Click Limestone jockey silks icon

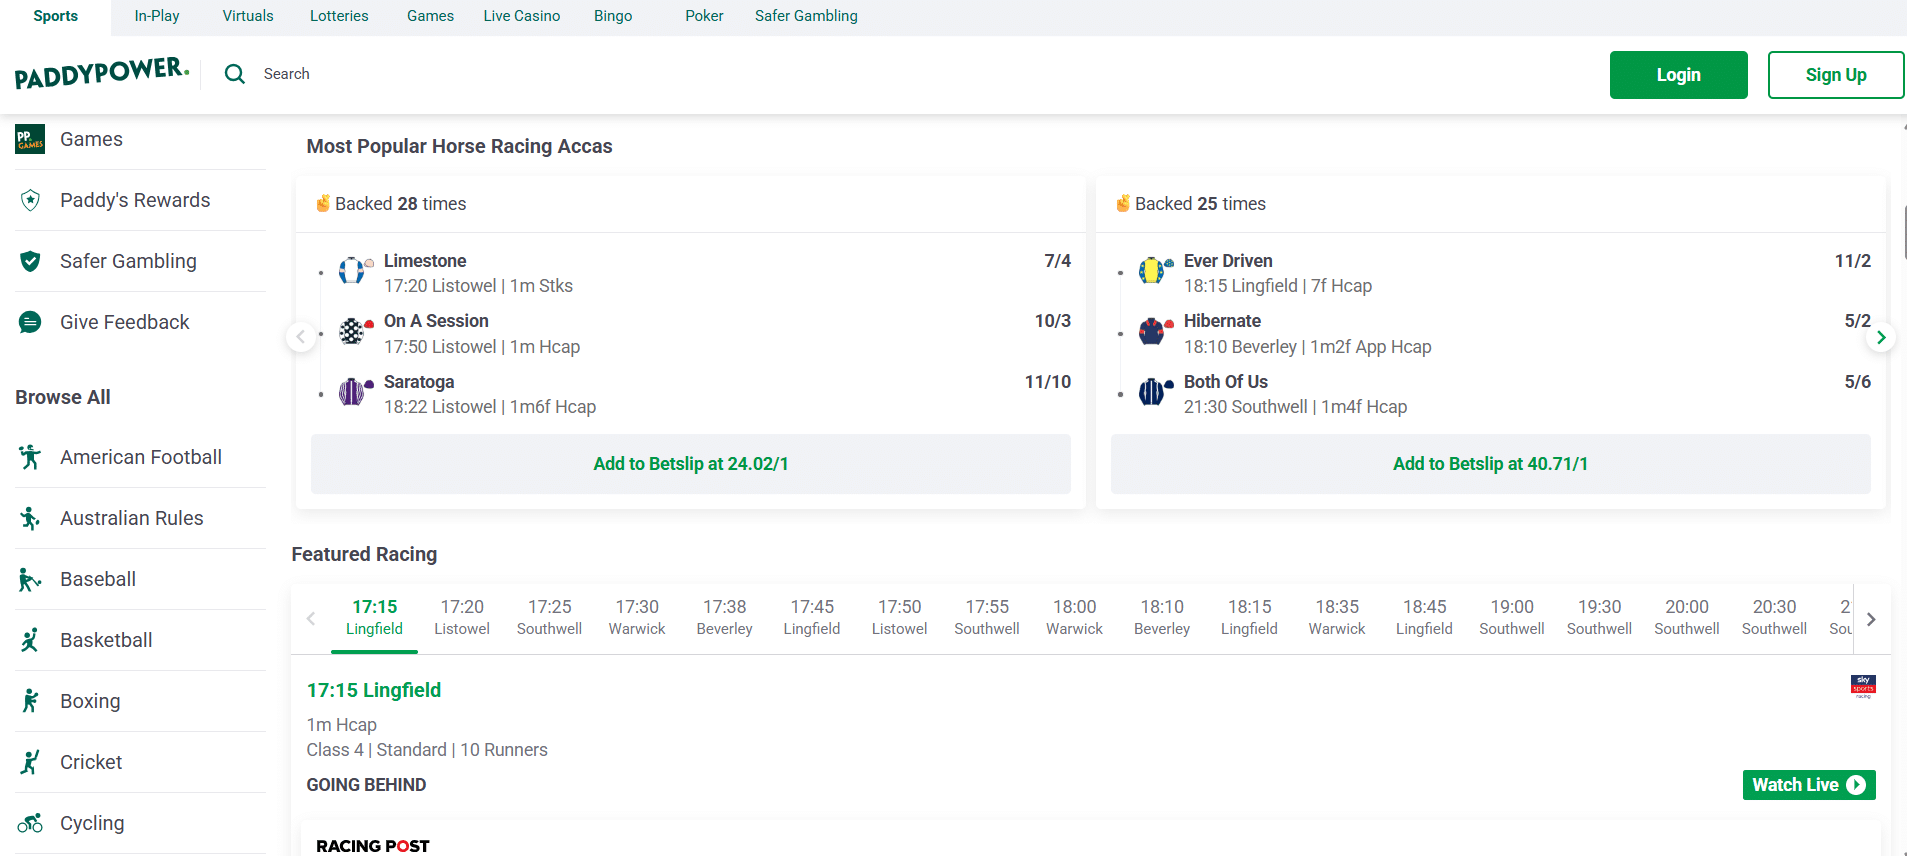click(355, 270)
